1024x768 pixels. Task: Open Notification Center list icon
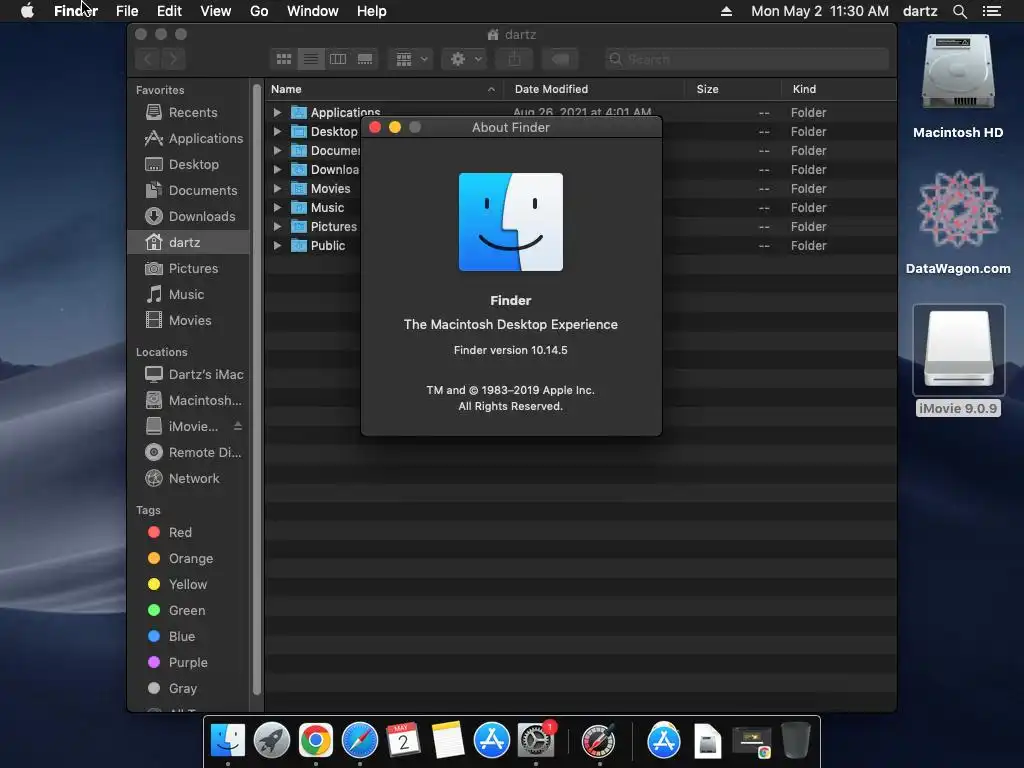992,11
